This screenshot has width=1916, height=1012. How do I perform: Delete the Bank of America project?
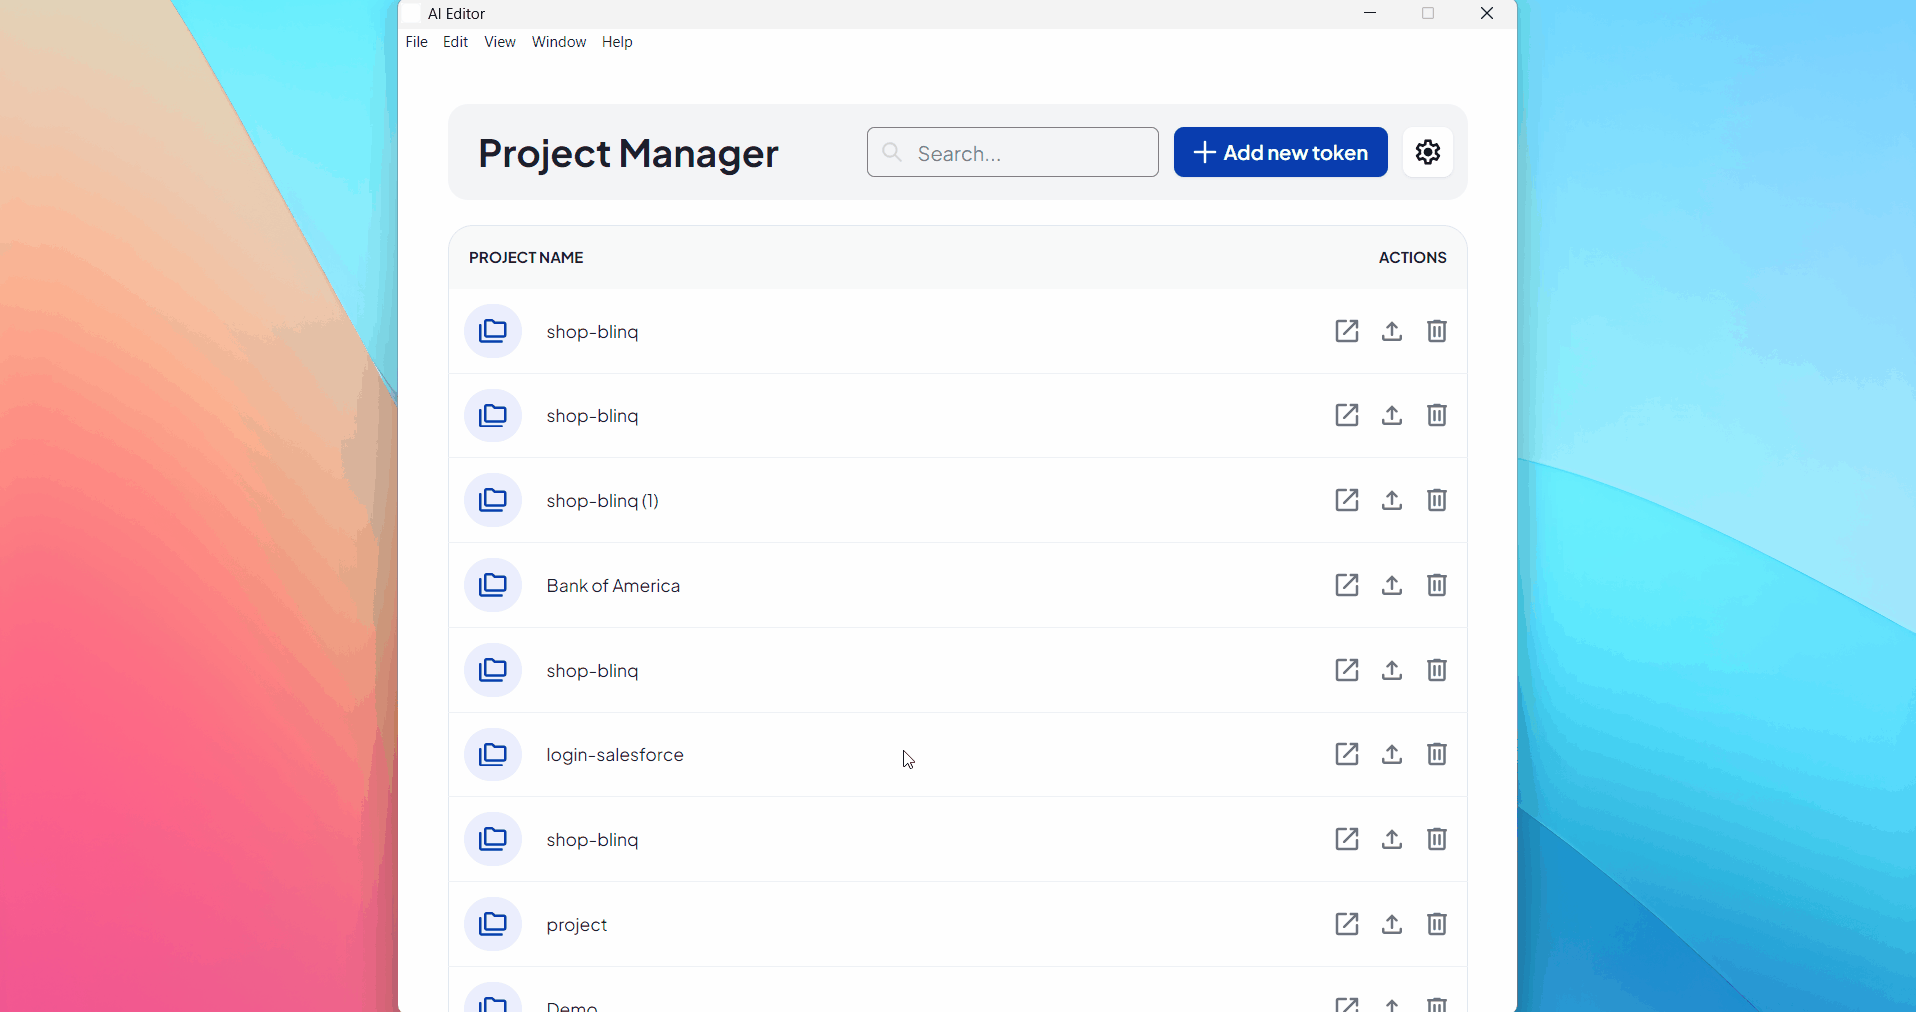[x=1437, y=585]
